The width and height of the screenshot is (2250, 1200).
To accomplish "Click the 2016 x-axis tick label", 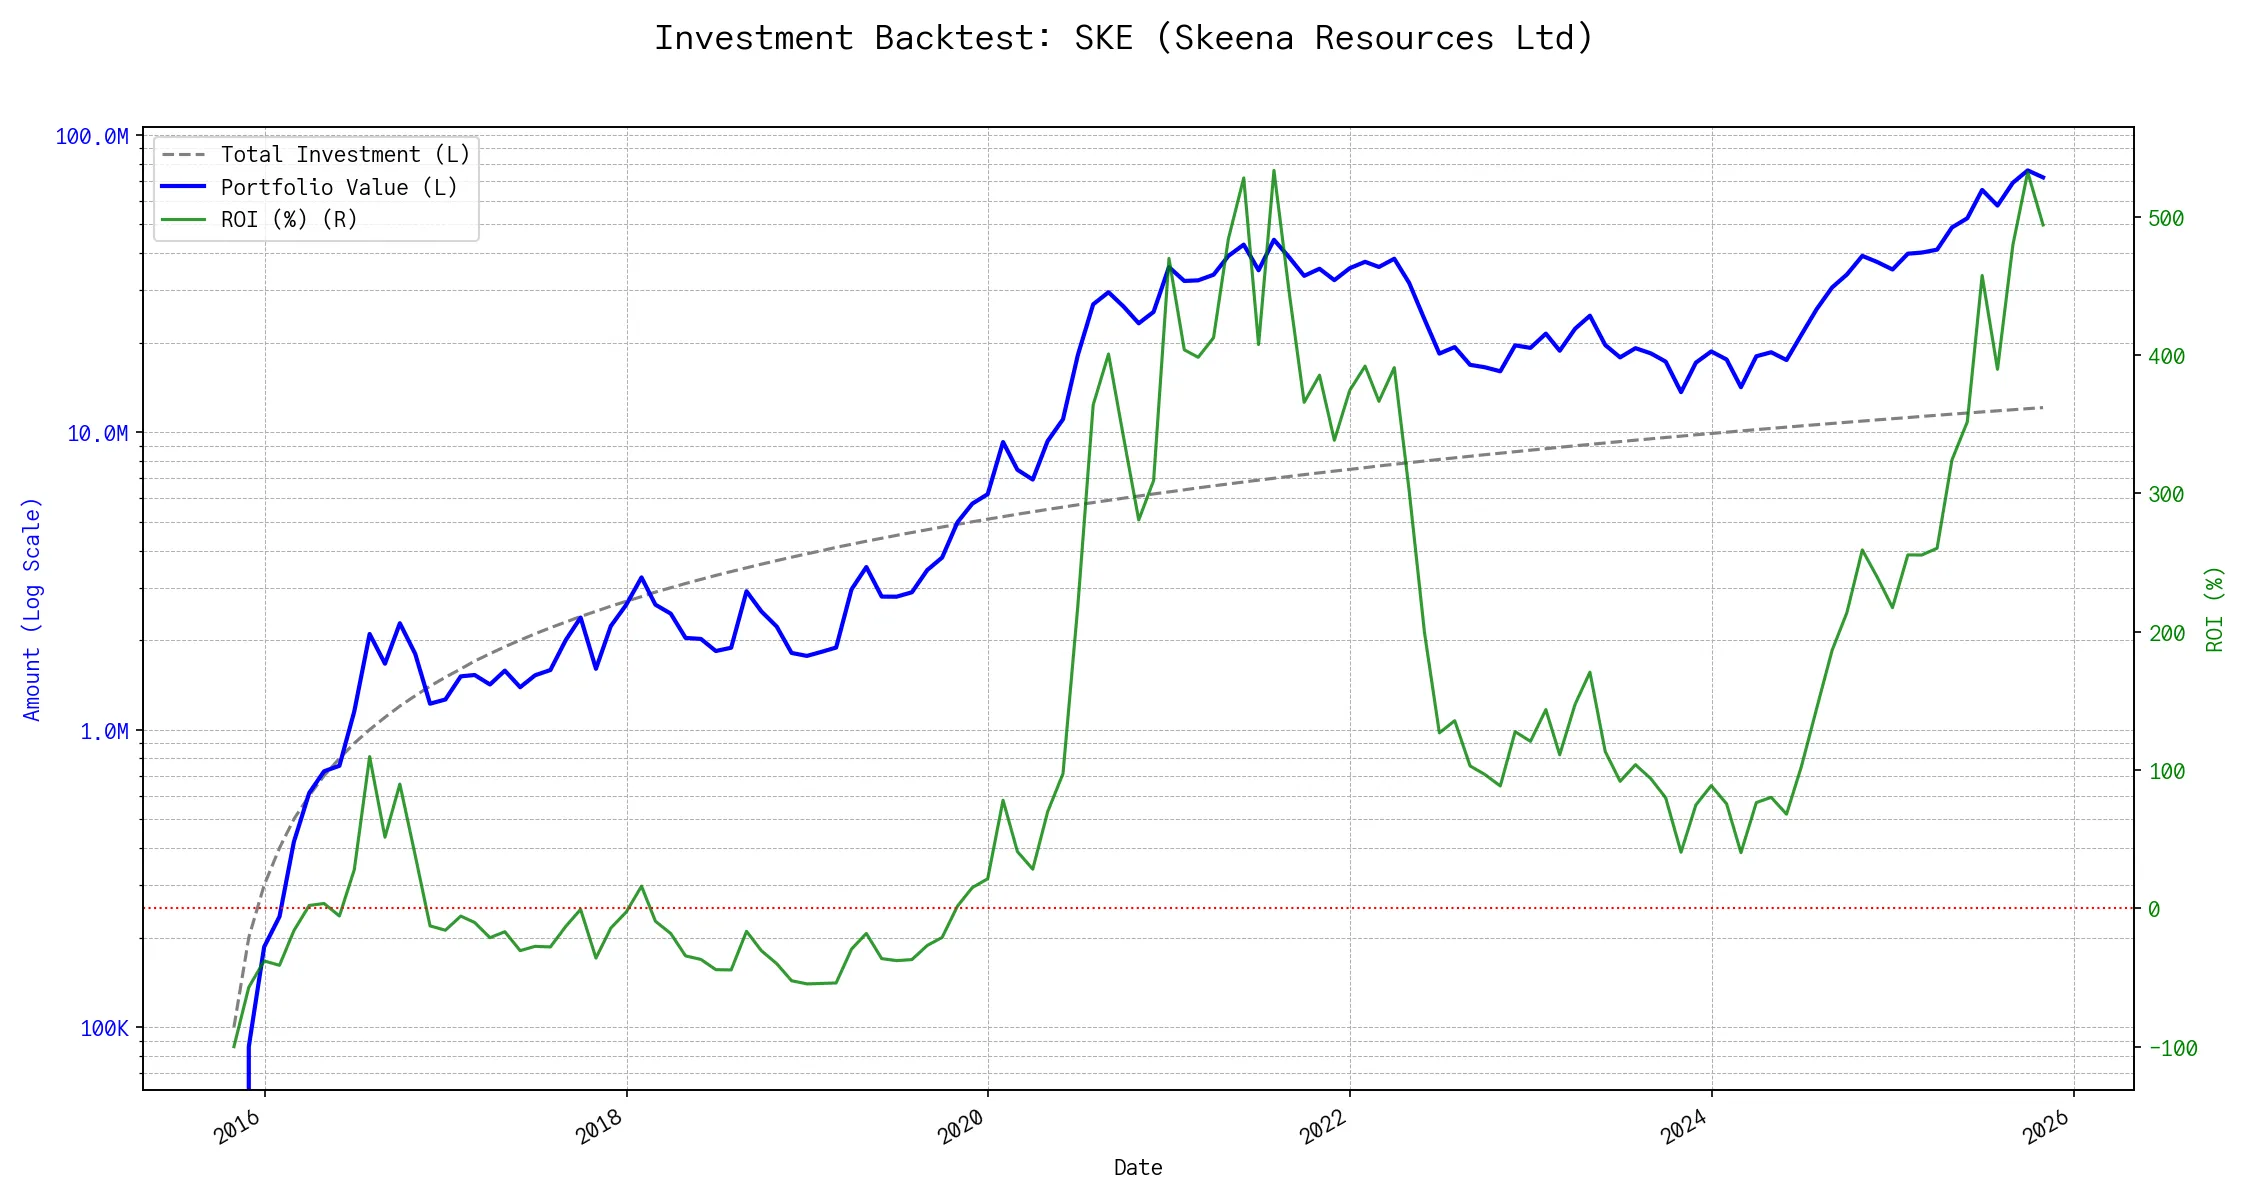I will (x=239, y=1127).
